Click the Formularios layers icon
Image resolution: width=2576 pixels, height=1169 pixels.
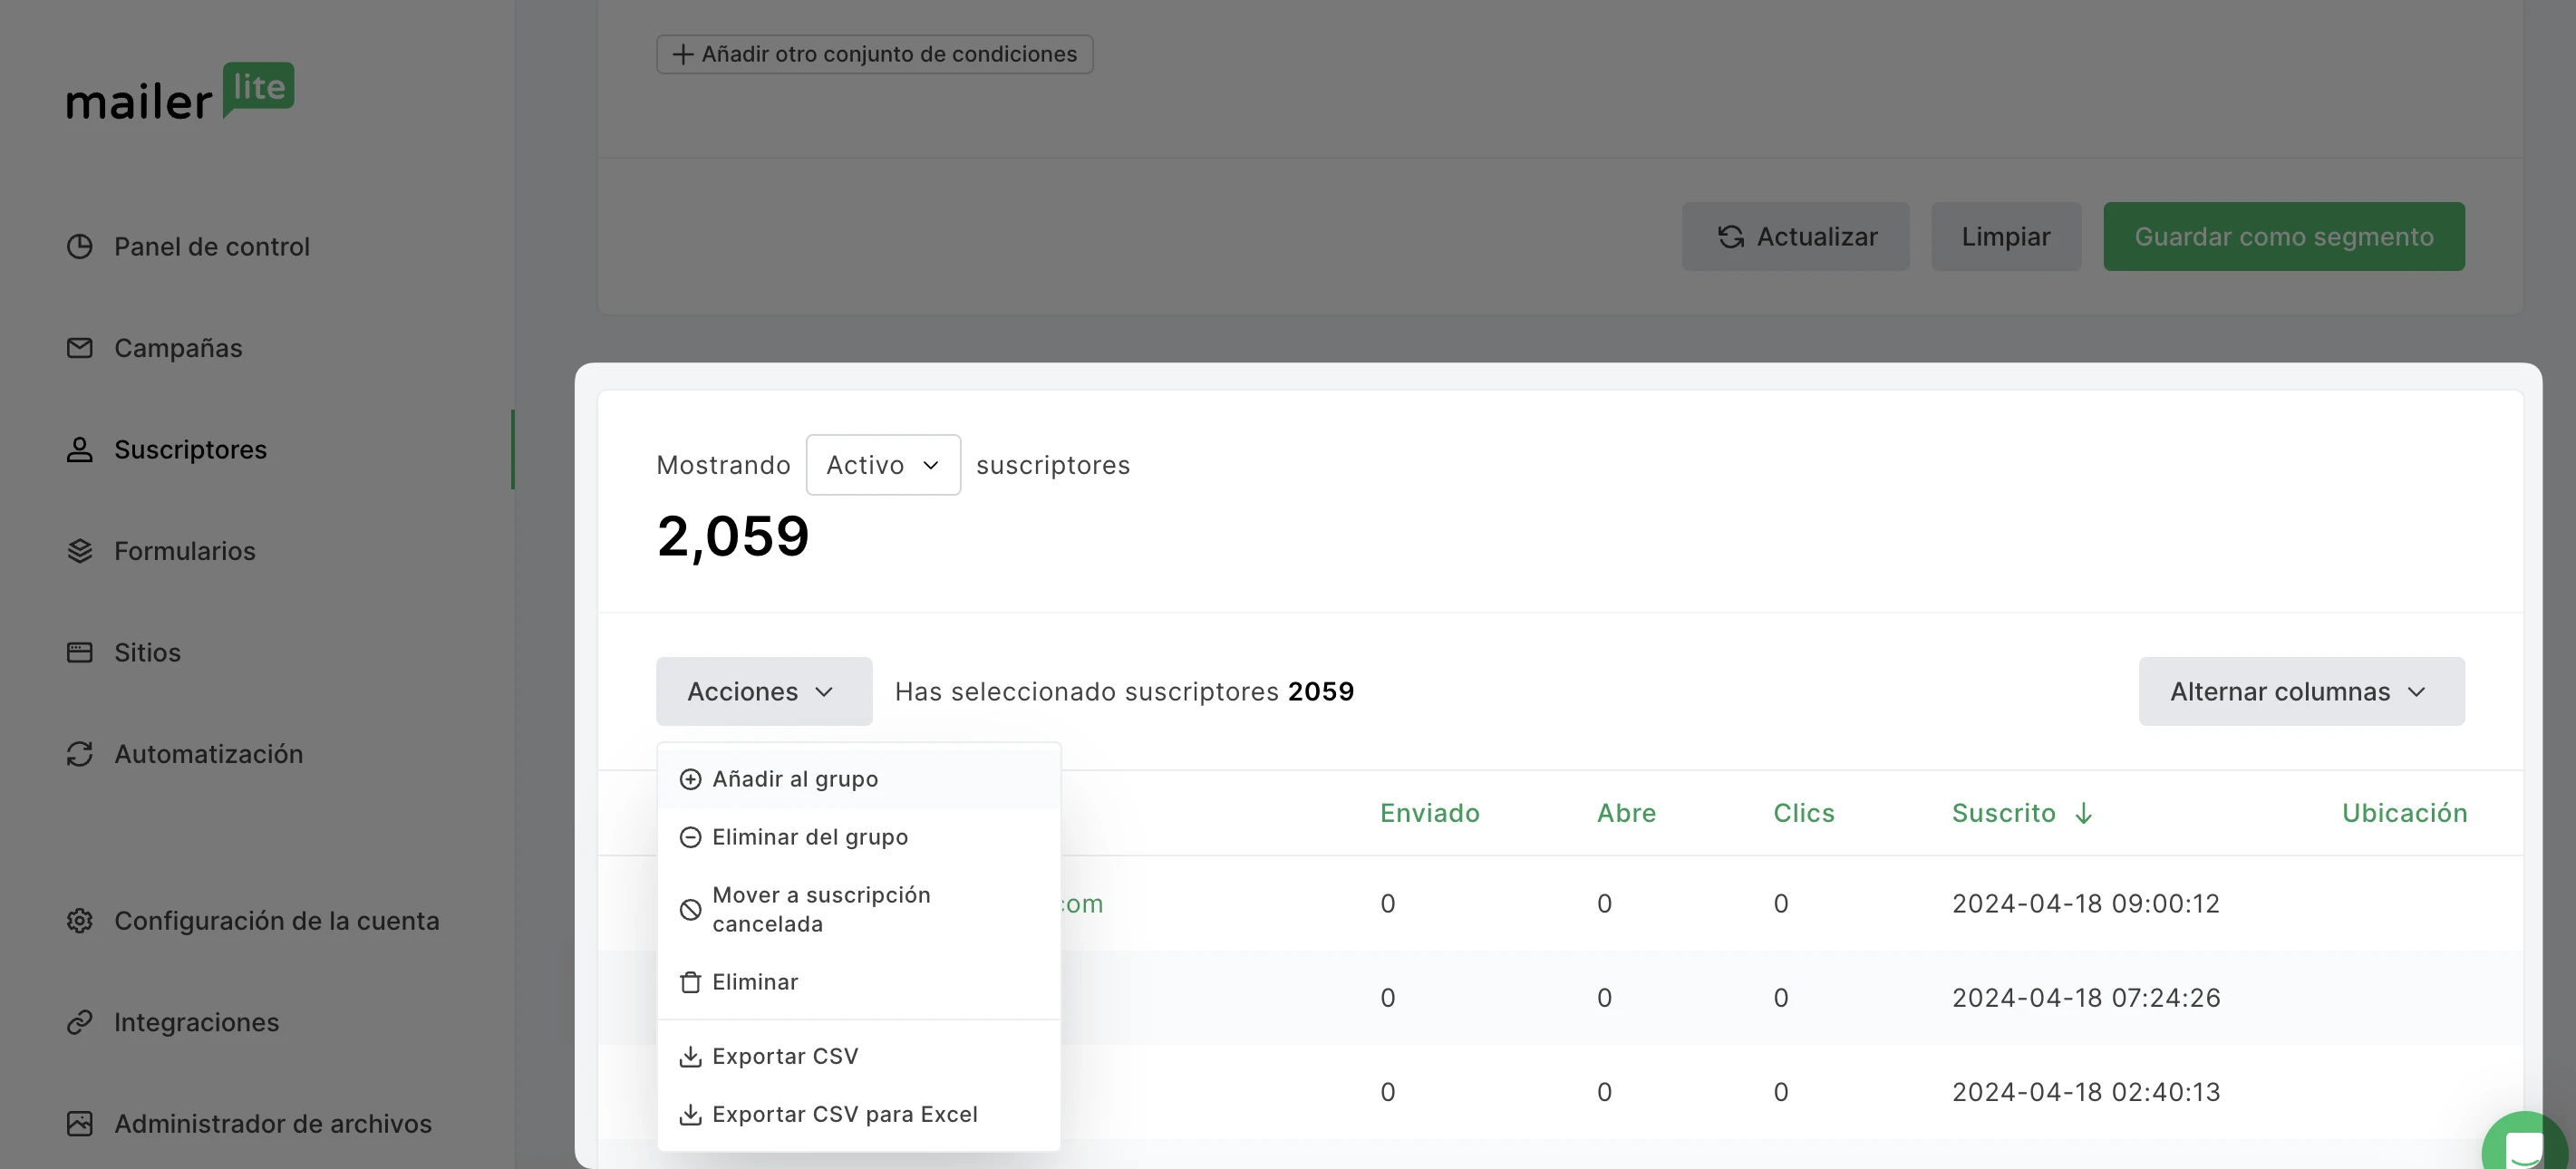pyautogui.click(x=79, y=551)
